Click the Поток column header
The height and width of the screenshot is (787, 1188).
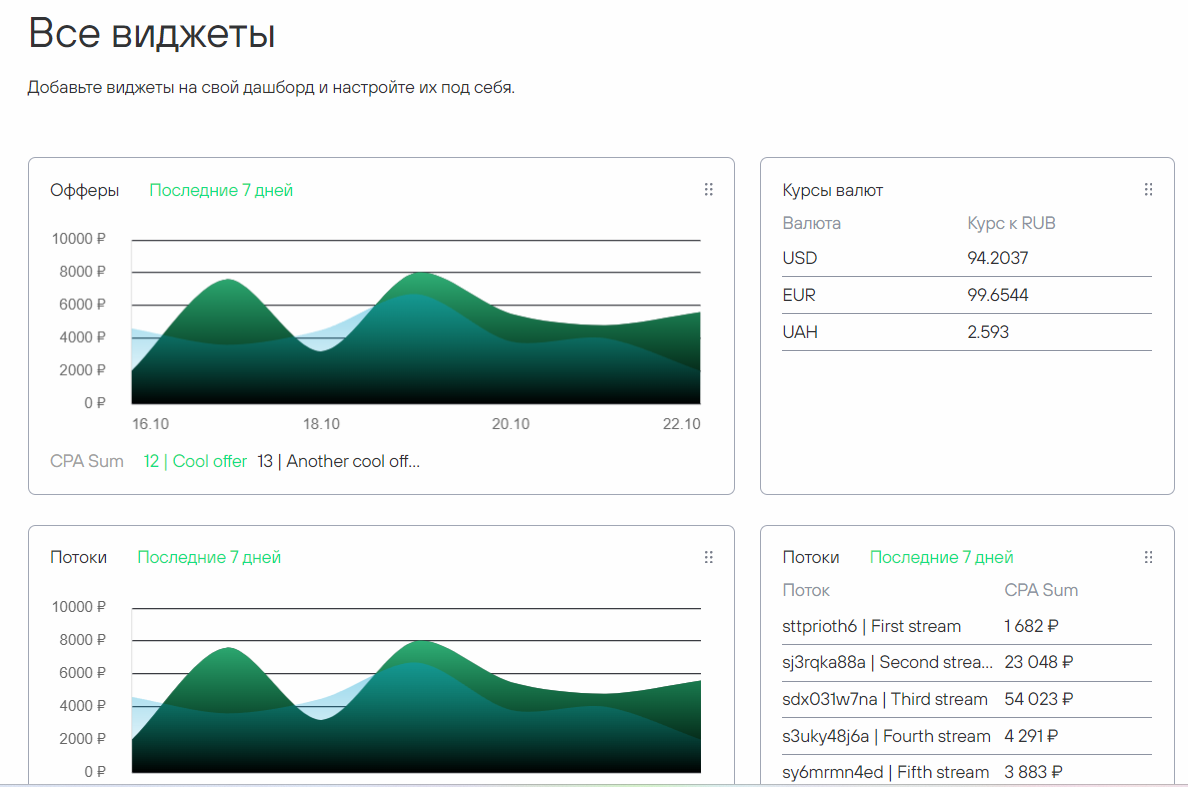tap(805, 590)
